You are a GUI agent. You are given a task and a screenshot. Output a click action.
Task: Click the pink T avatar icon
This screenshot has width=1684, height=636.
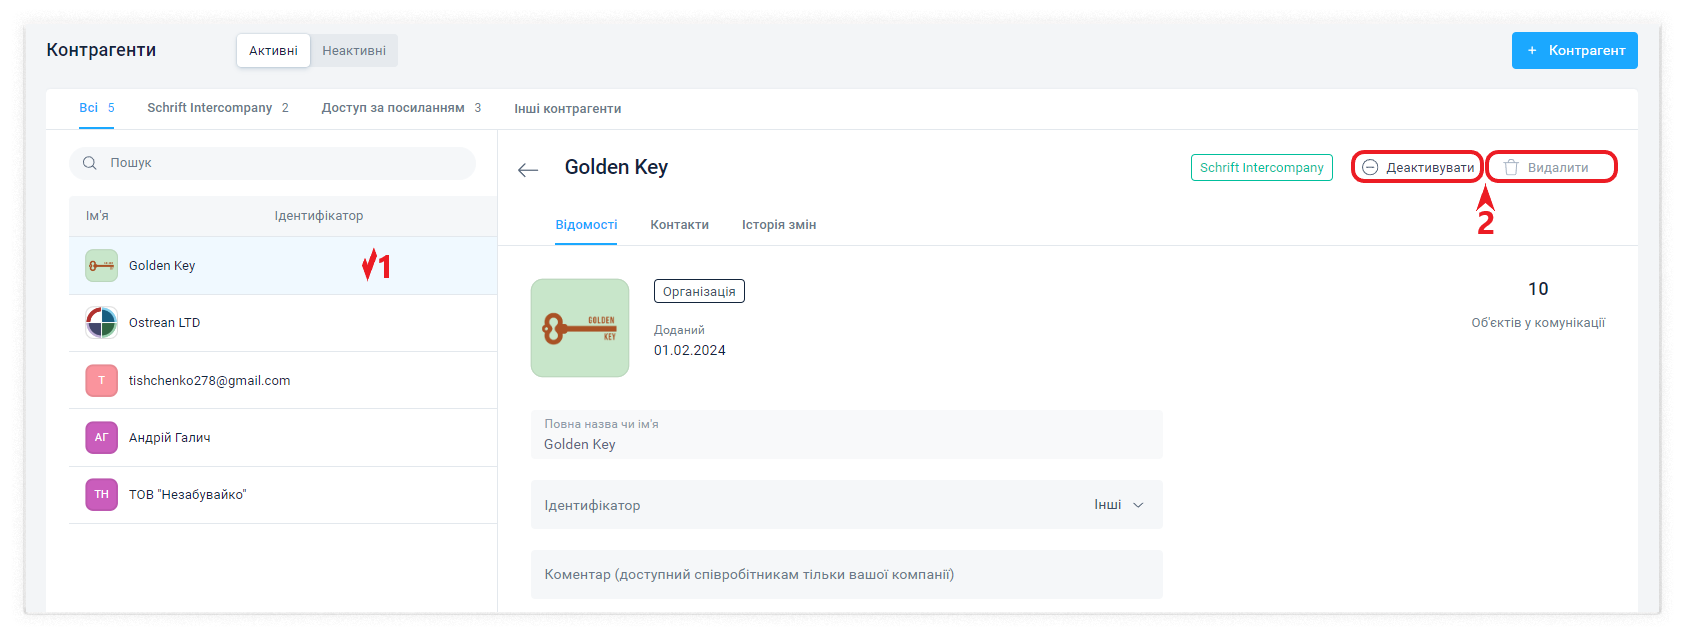[x=101, y=380]
